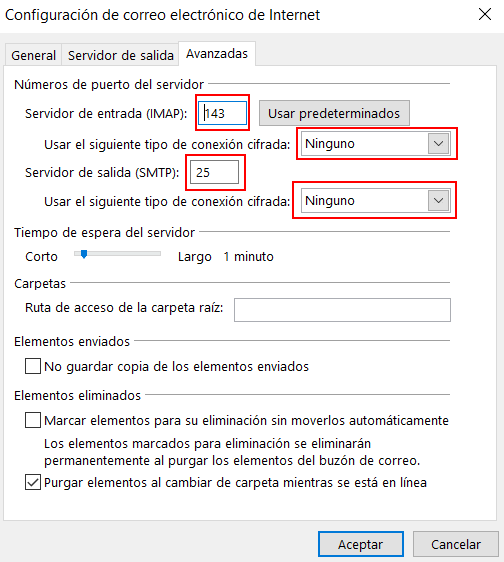Check Marcar elementos para su eliminación option

[x=33, y=420]
